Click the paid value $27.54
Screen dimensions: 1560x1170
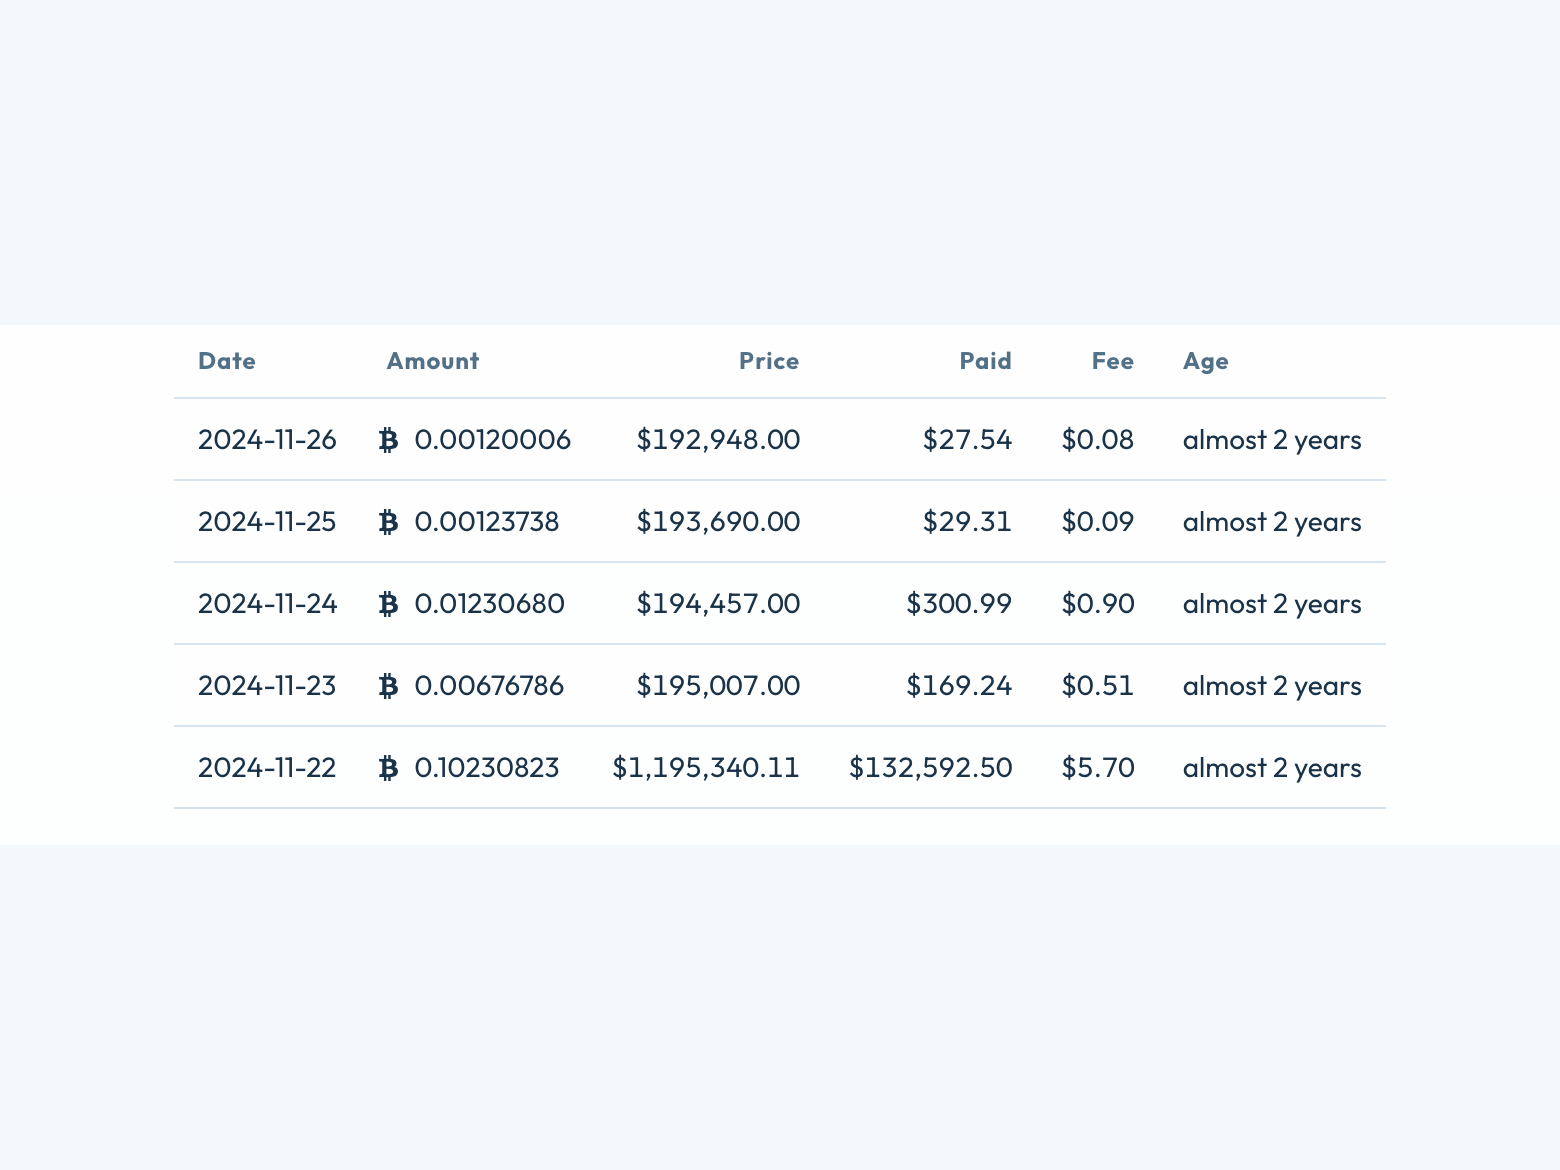click(x=967, y=440)
